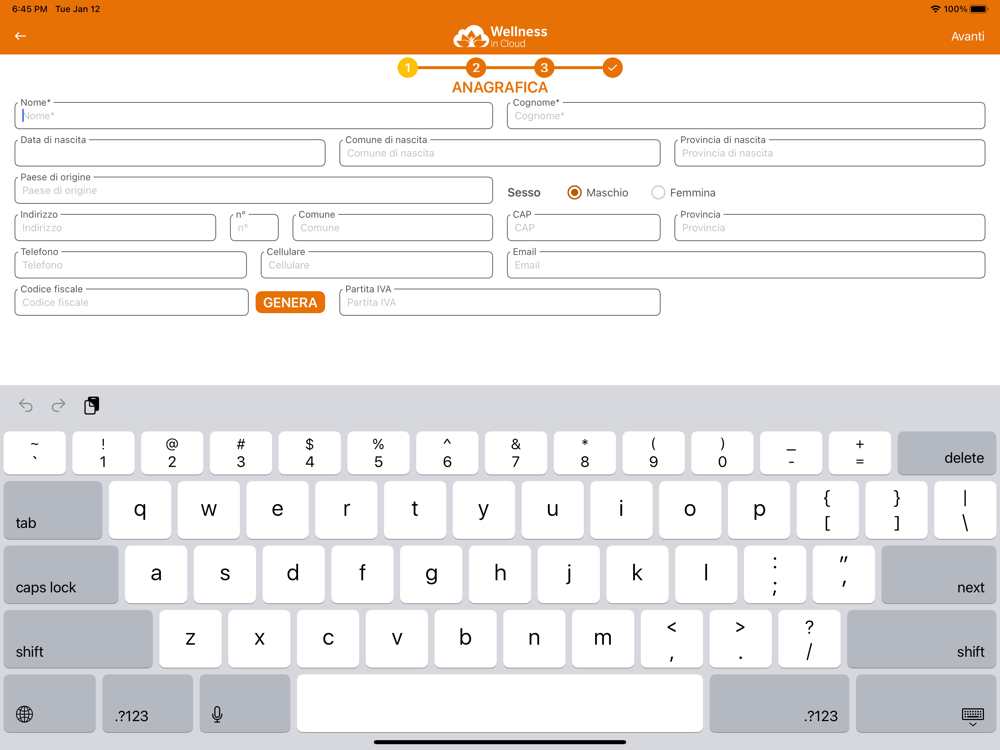
Task: Tap the left shift key
Action: click(x=78, y=639)
